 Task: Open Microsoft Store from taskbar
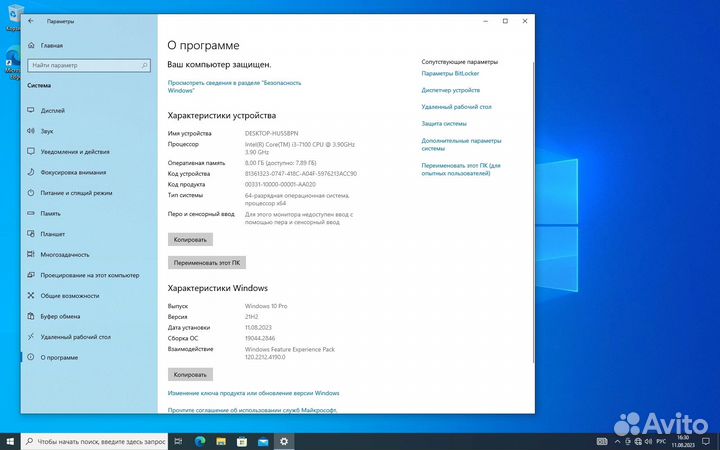(x=242, y=442)
